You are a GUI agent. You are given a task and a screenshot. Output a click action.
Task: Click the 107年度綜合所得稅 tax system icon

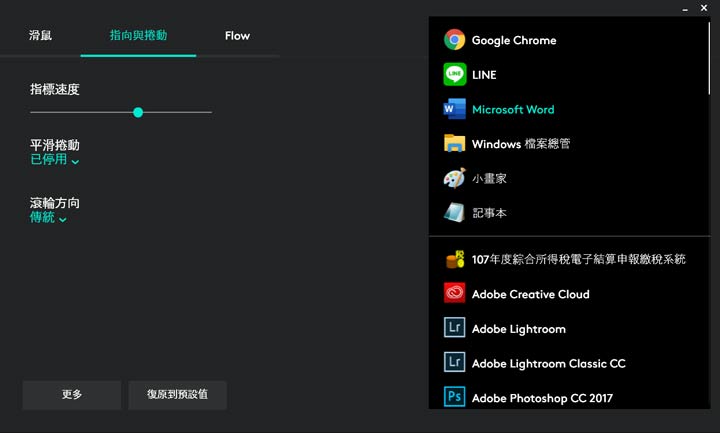[x=454, y=259]
